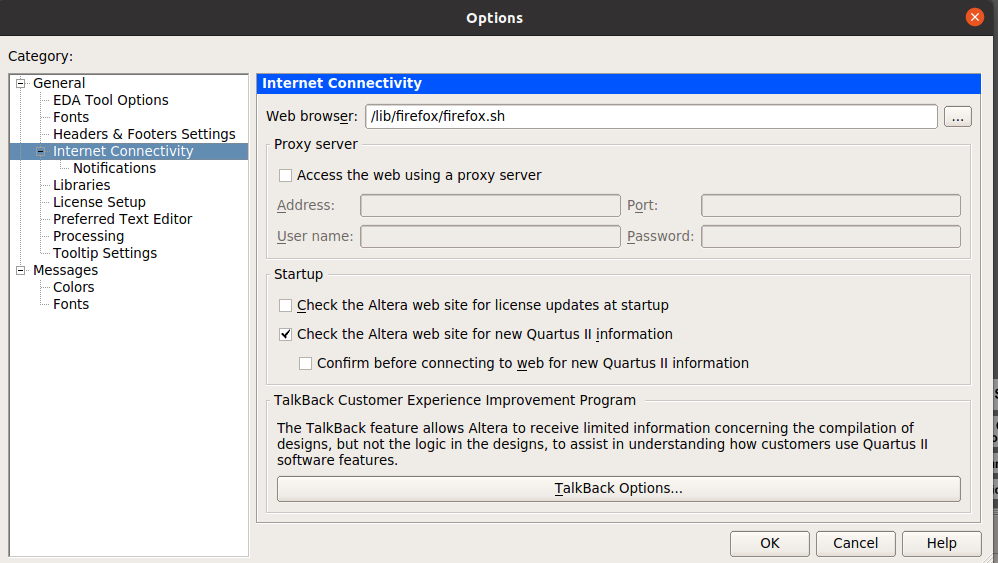
Task: Click the TalkBack Options button
Action: pos(618,489)
